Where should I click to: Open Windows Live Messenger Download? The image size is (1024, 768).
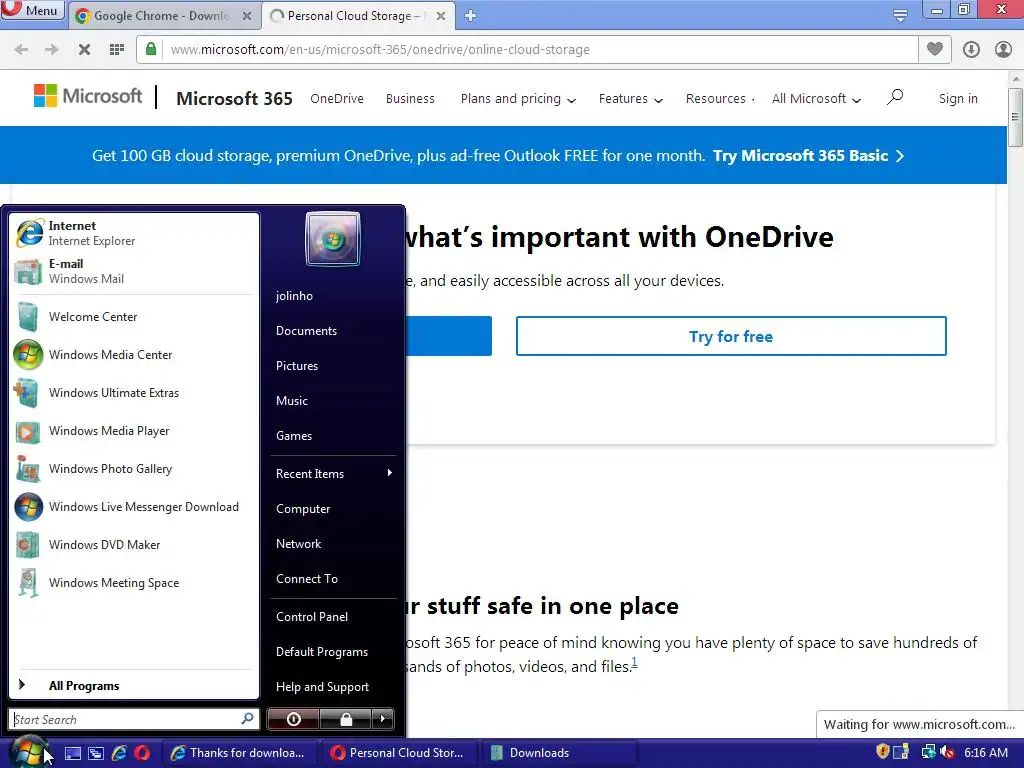coord(133,507)
